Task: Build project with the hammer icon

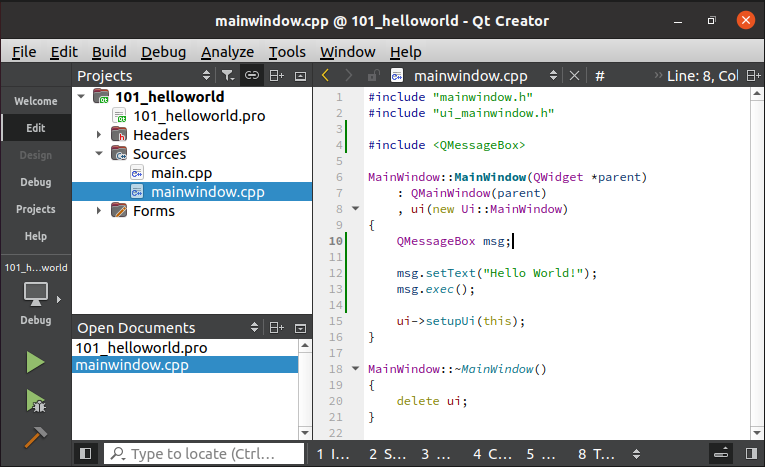Action: tap(36, 437)
